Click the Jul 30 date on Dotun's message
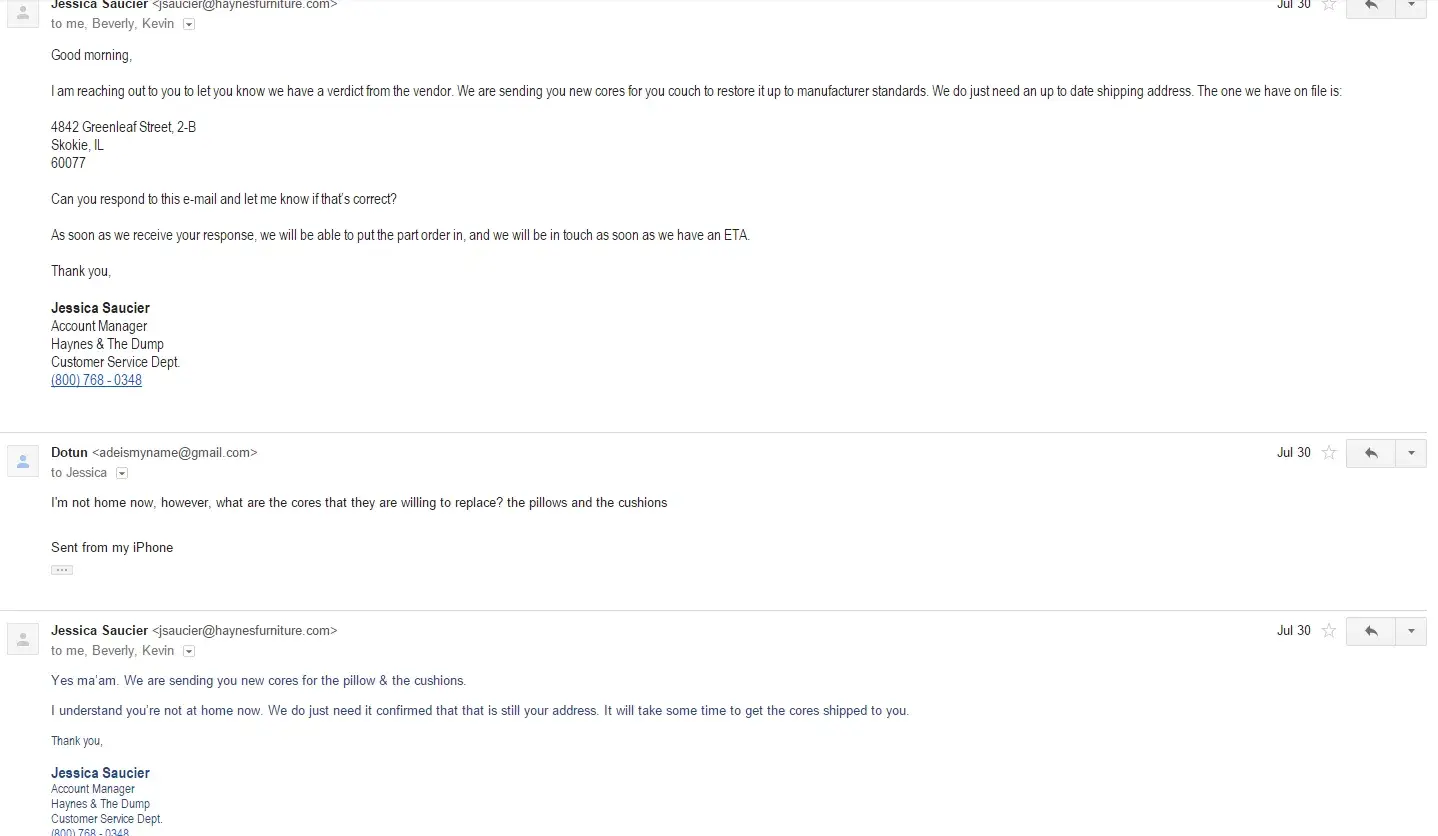 pos(1293,453)
